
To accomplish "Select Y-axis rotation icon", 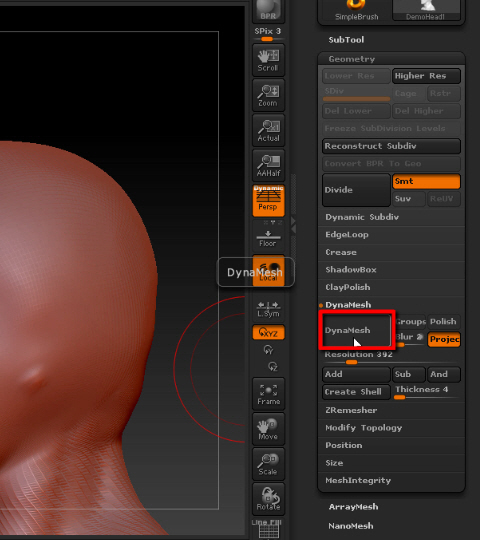I will pyautogui.click(x=268, y=350).
